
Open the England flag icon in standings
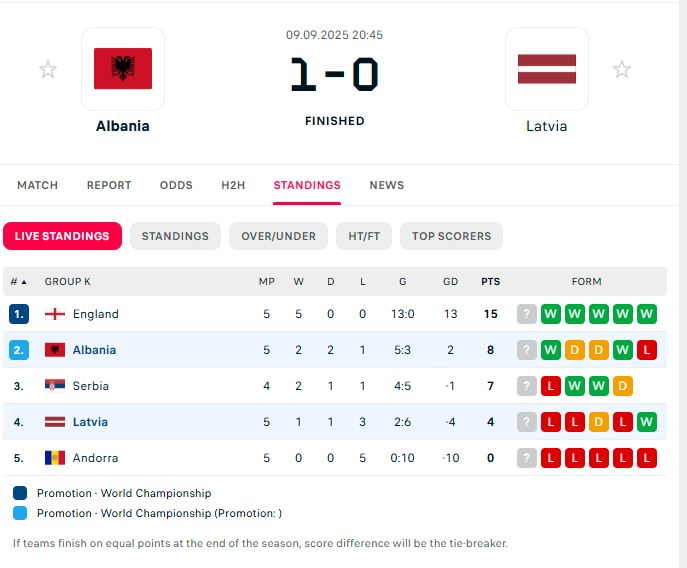coord(55,314)
